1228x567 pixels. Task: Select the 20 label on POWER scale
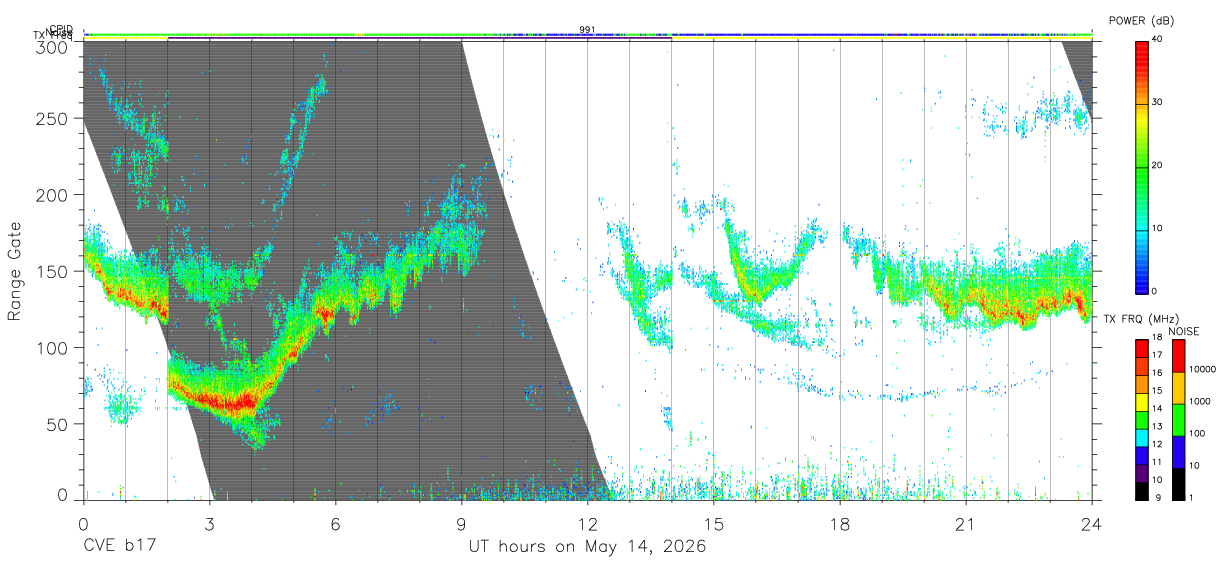[x=1158, y=165]
